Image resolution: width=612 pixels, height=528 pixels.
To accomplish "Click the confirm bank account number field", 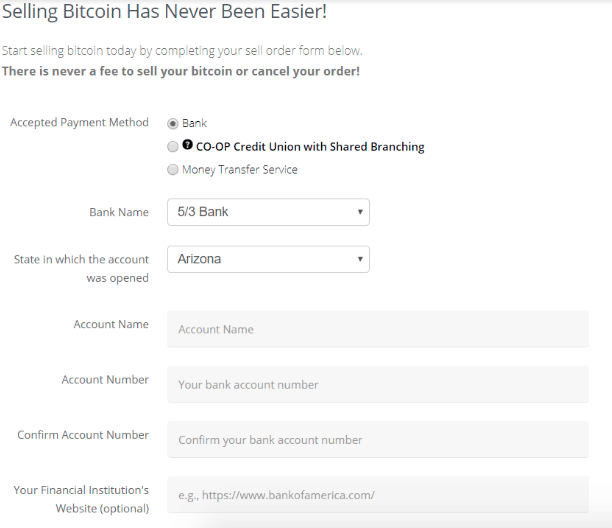I will [x=377, y=440].
